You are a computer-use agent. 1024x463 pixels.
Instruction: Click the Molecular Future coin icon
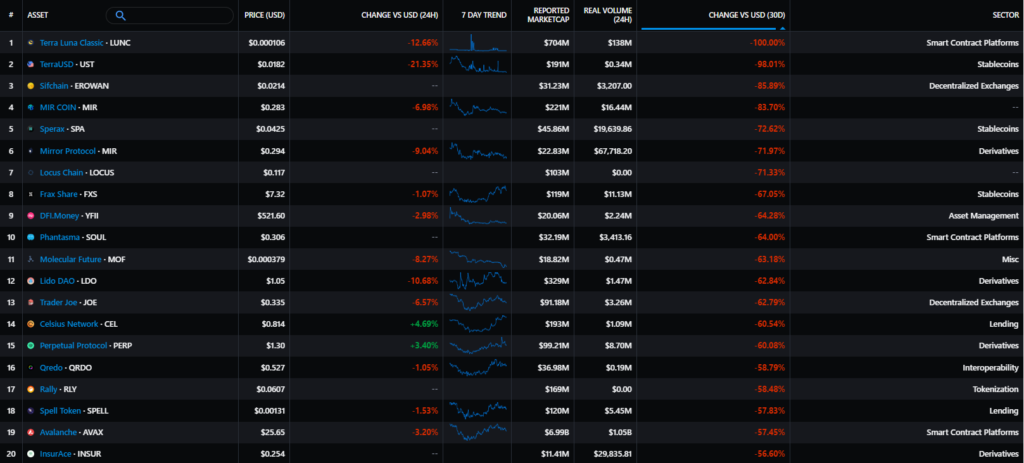click(x=31, y=259)
